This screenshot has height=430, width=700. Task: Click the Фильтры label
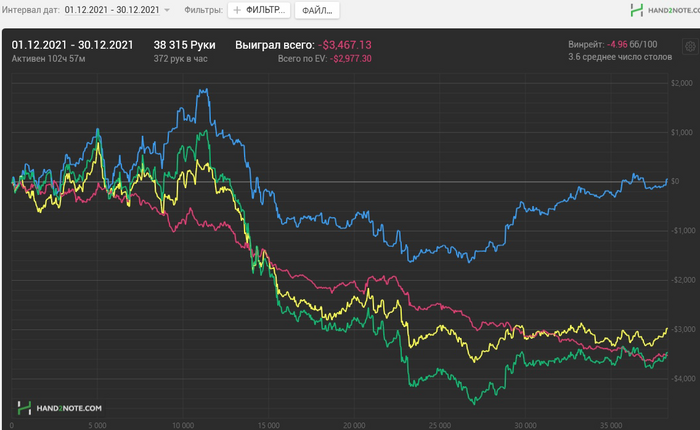point(204,10)
